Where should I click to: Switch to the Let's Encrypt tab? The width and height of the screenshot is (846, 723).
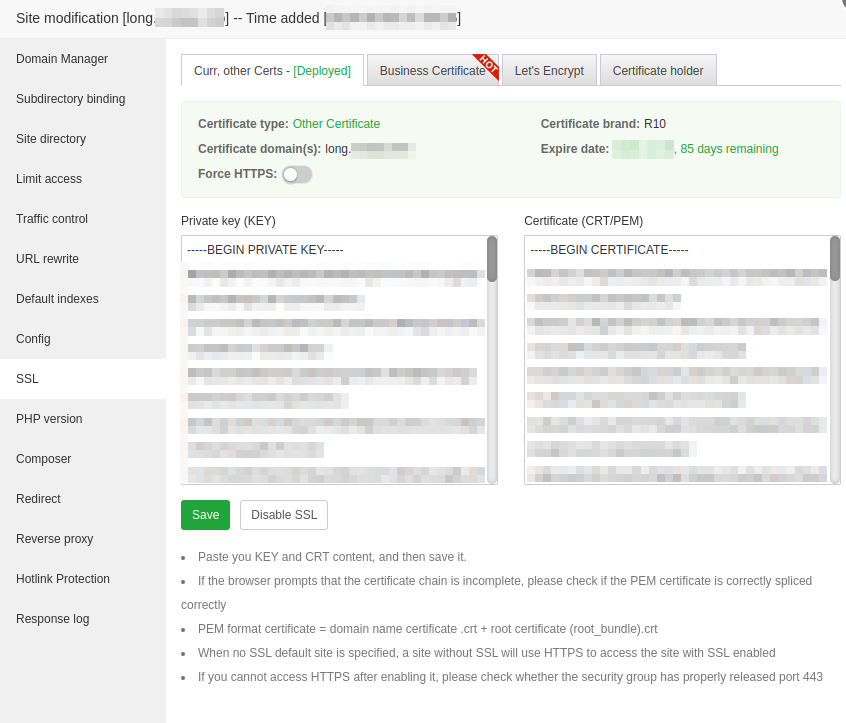pos(549,71)
